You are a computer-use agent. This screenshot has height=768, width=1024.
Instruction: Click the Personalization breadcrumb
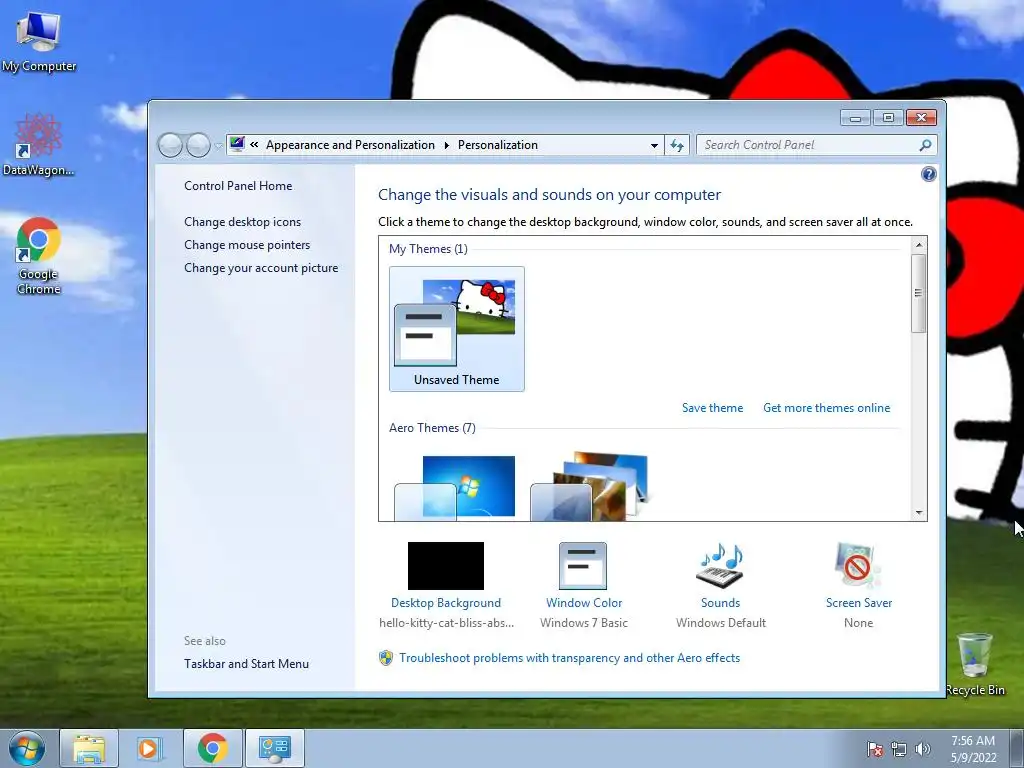498,145
